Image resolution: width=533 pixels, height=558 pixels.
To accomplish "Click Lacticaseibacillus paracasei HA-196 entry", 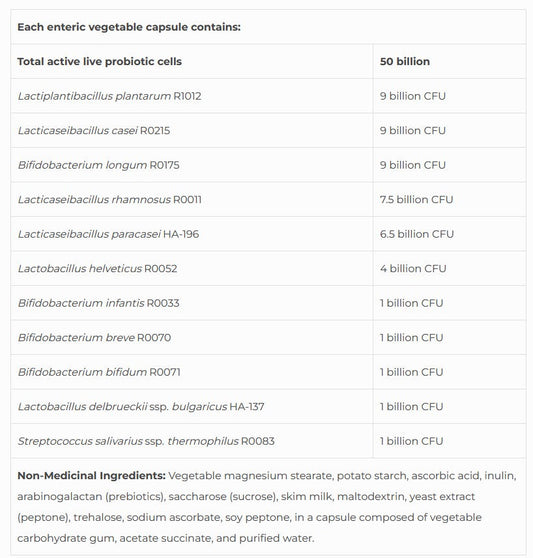I will [x=108, y=234].
